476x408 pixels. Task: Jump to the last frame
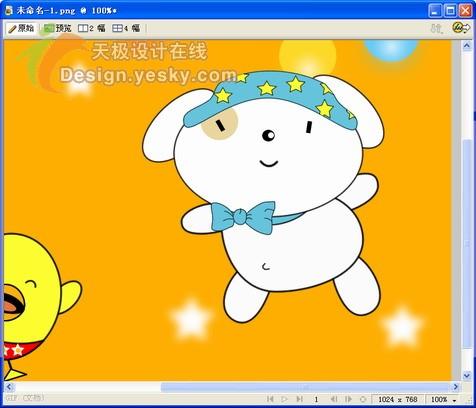click(x=300, y=399)
